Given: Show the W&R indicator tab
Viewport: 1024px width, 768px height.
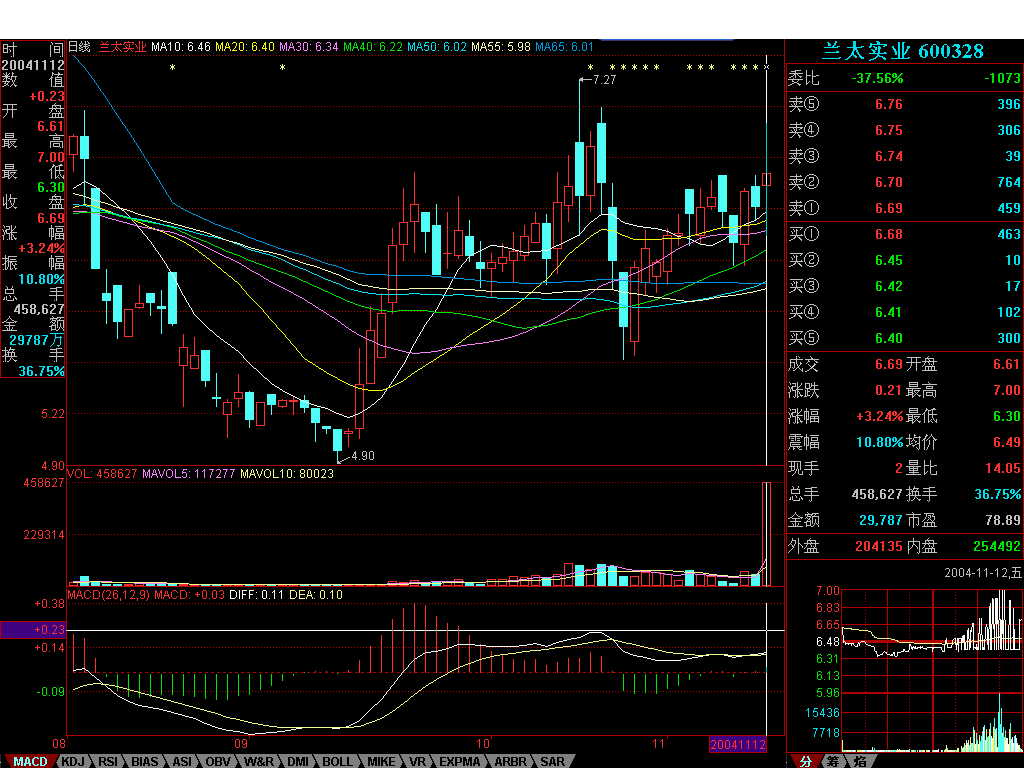Looking at the screenshot, I should pyautogui.click(x=259, y=761).
